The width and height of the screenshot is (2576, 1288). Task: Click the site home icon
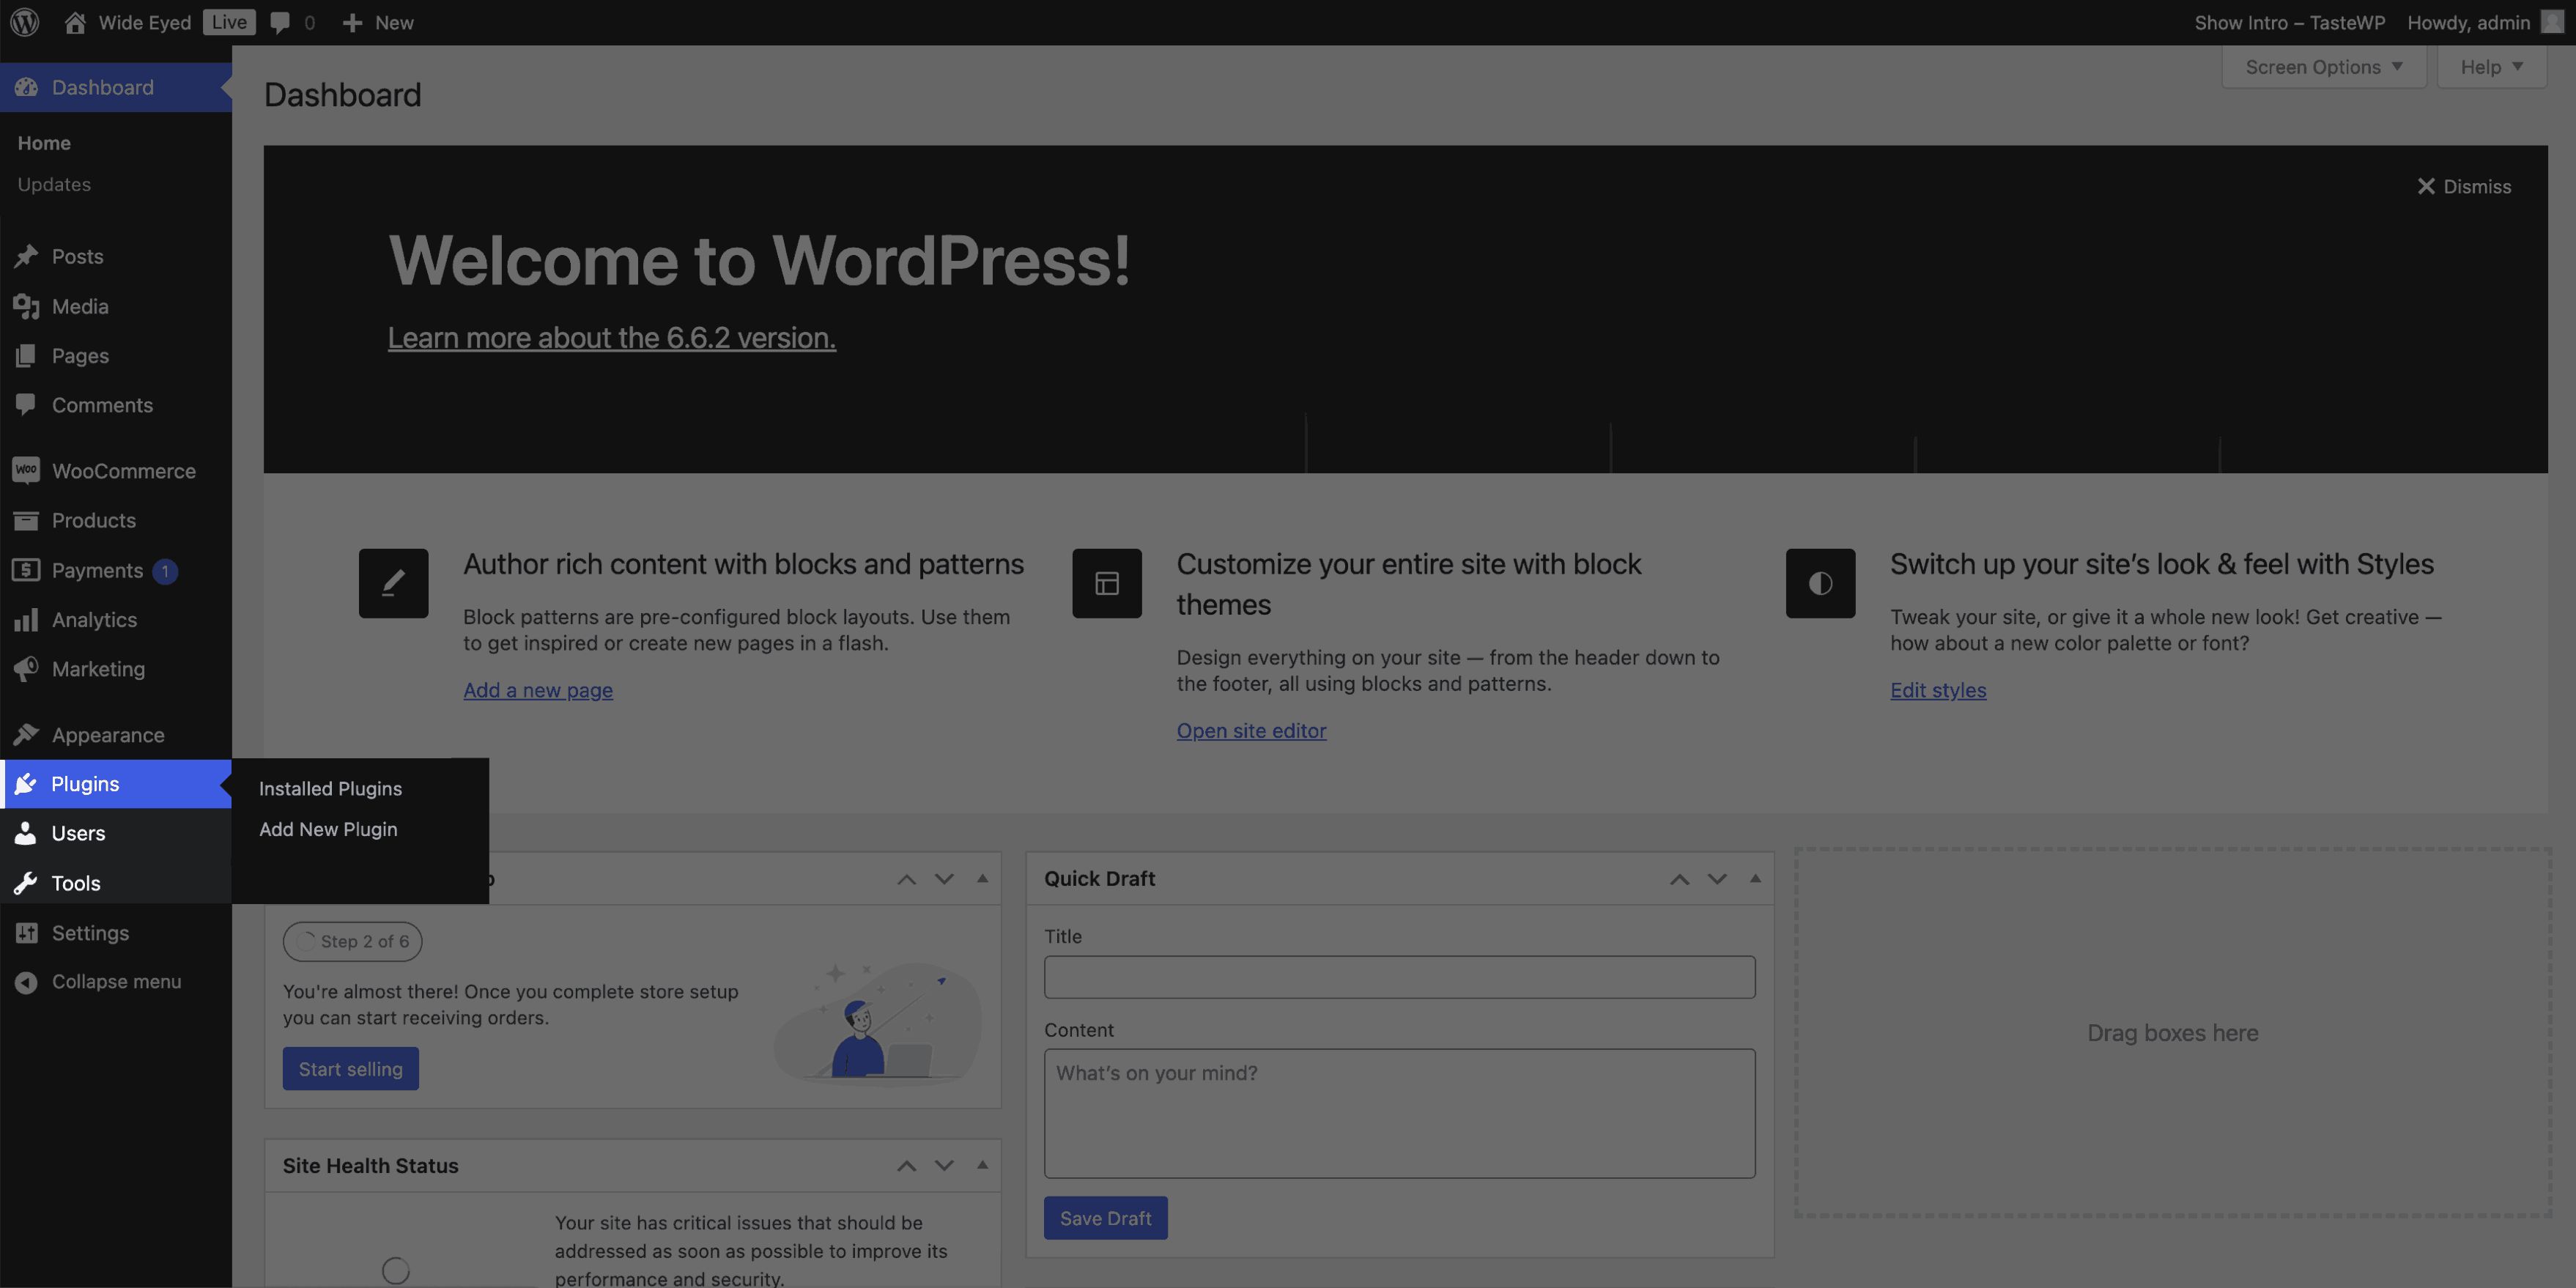[x=75, y=22]
